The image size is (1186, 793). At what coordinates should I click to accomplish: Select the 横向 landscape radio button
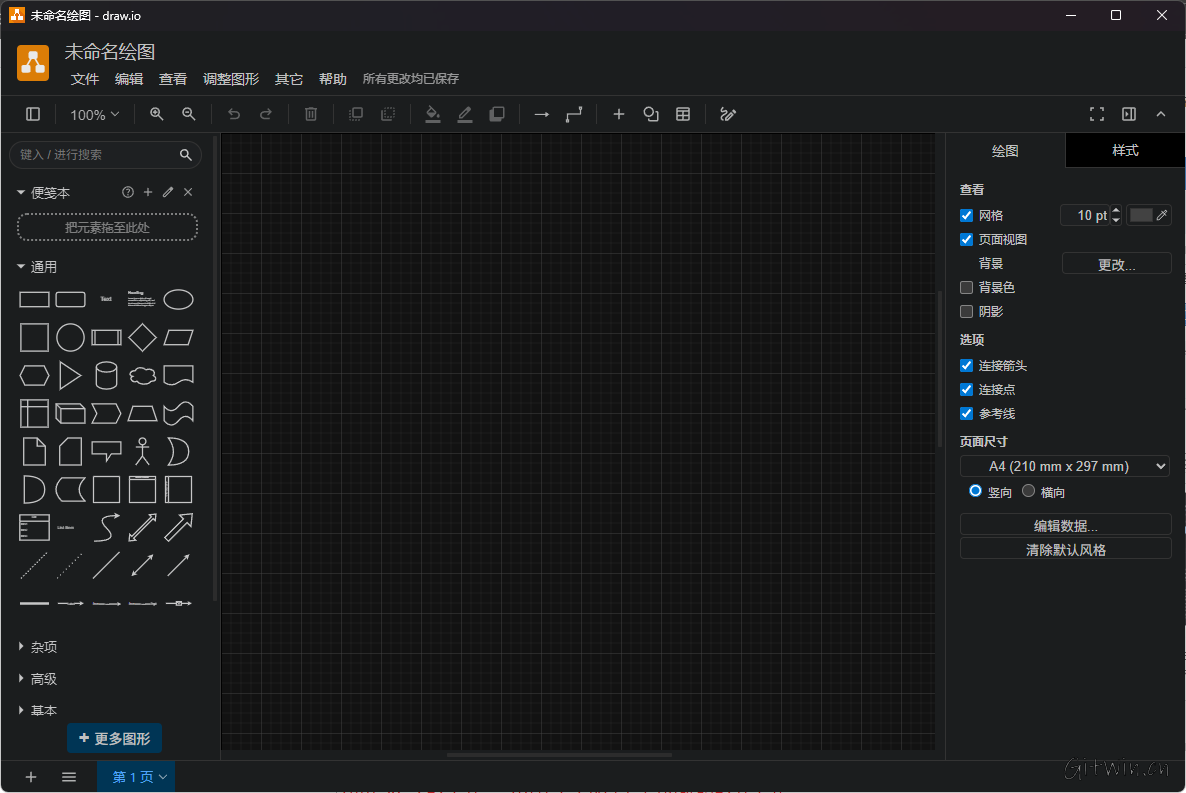point(1029,491)
